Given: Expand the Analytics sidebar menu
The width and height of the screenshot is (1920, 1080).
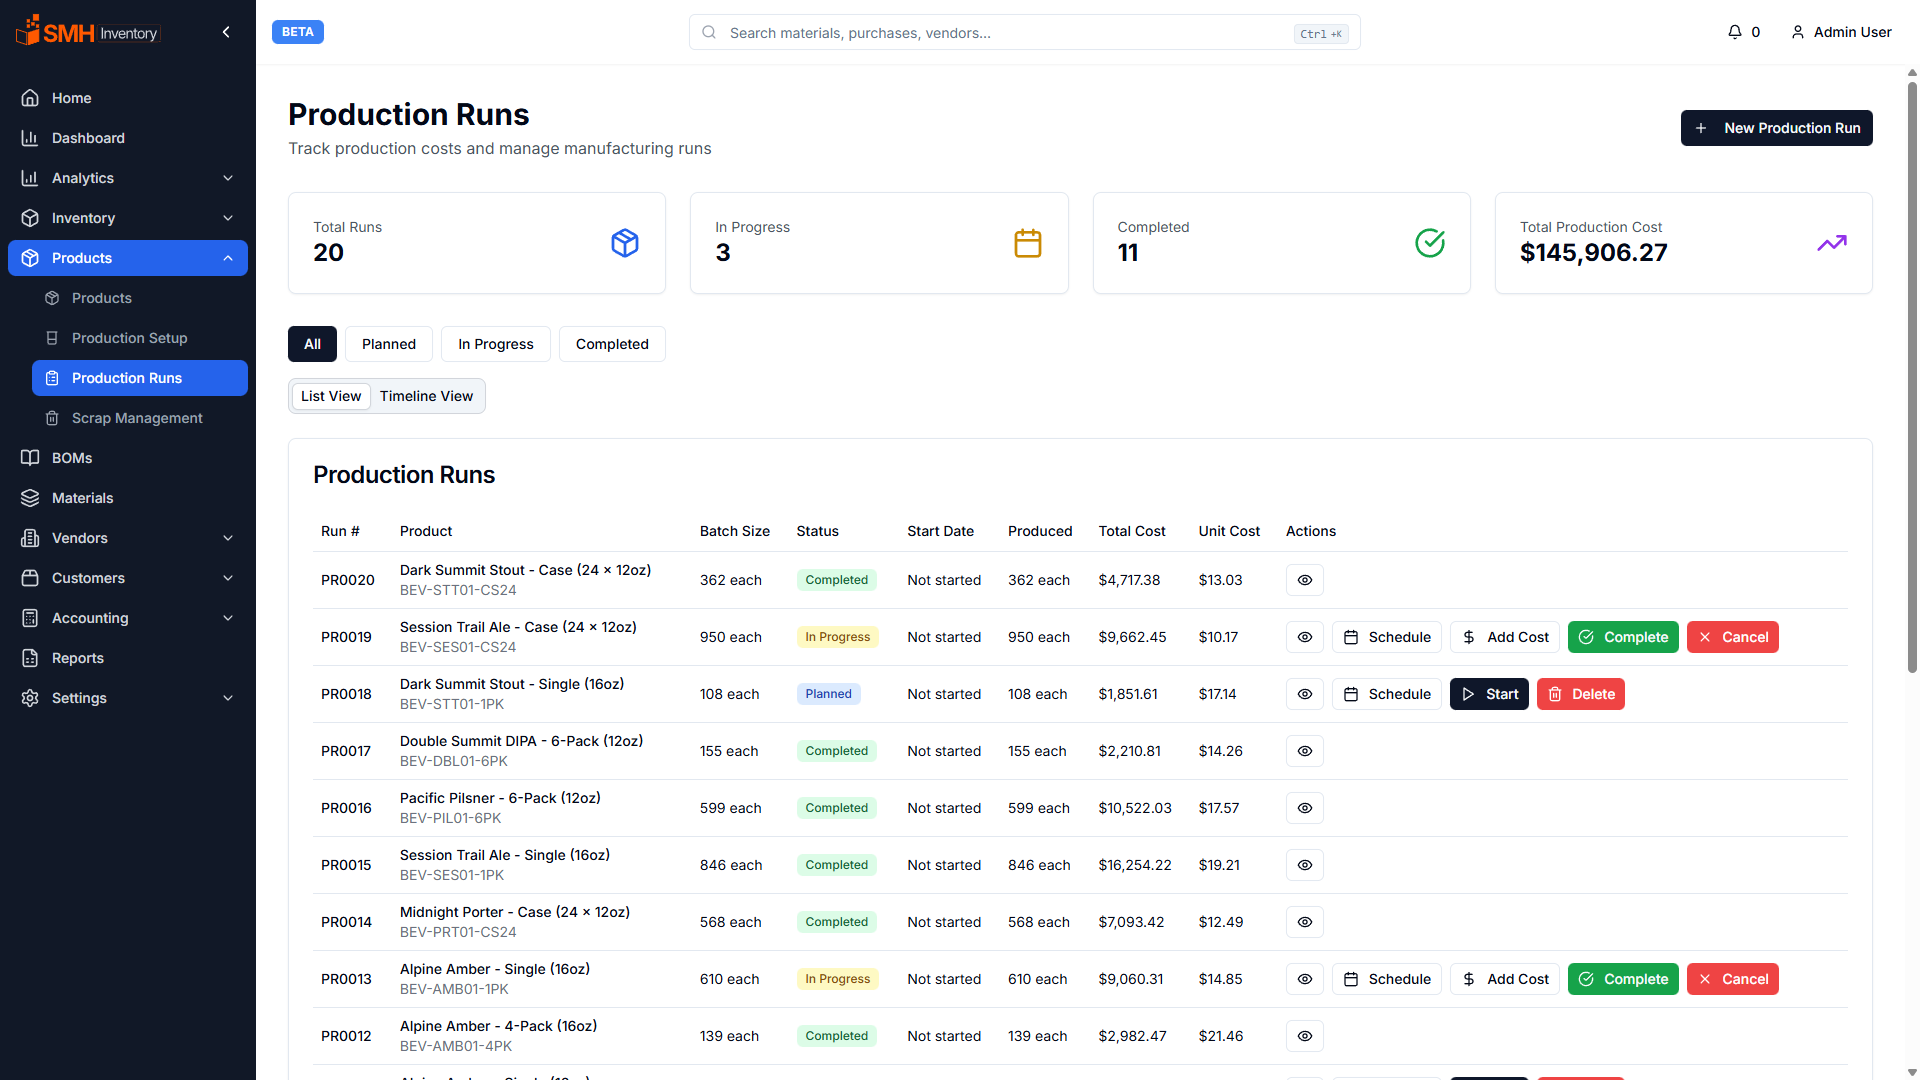Looking at the screenshot, I should 228,178.
